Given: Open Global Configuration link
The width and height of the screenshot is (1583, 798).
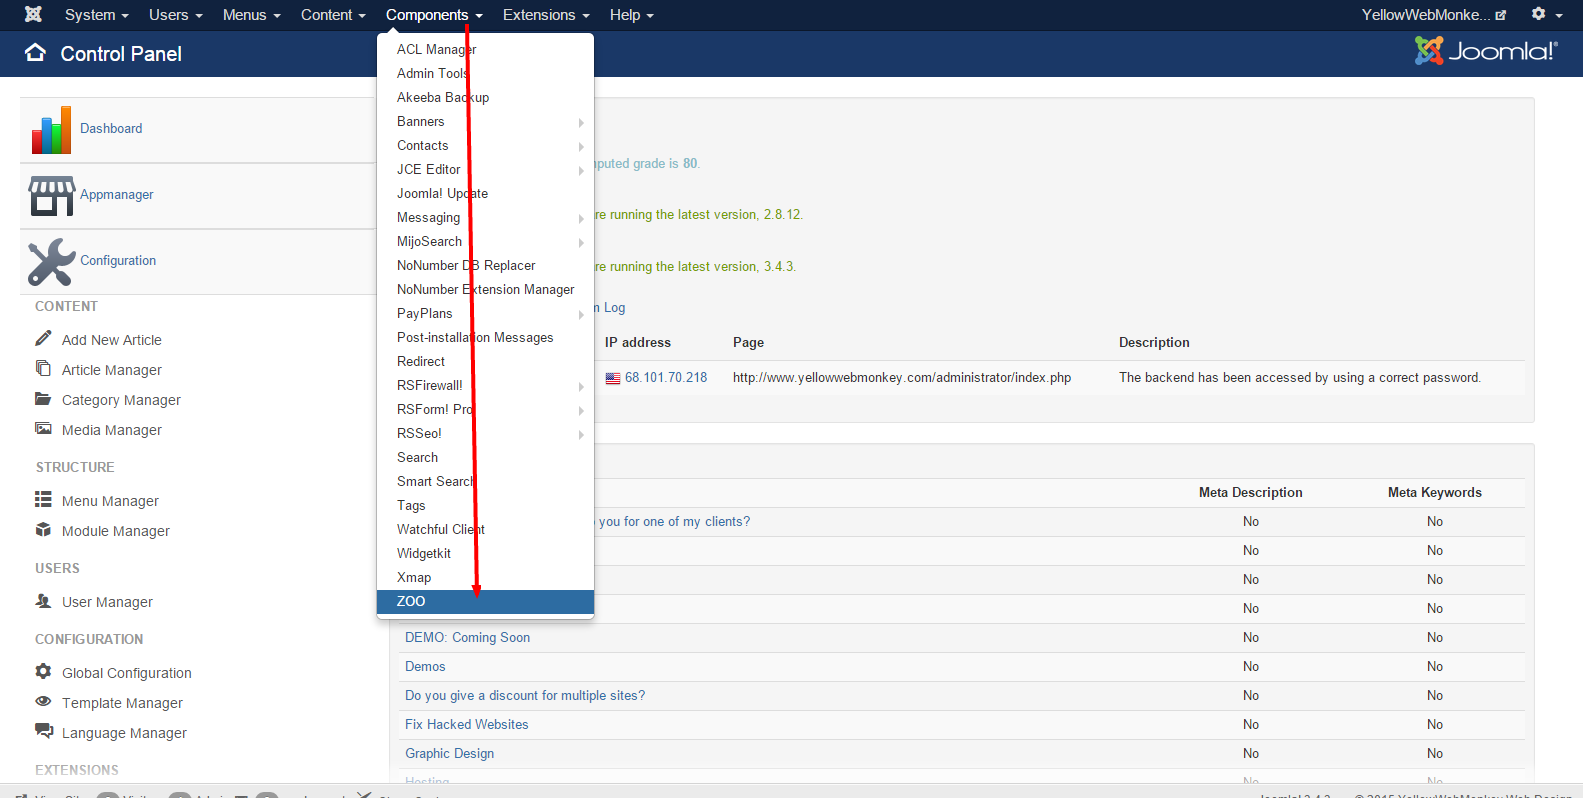Looking at the screenshot, I should click(127, 673).
